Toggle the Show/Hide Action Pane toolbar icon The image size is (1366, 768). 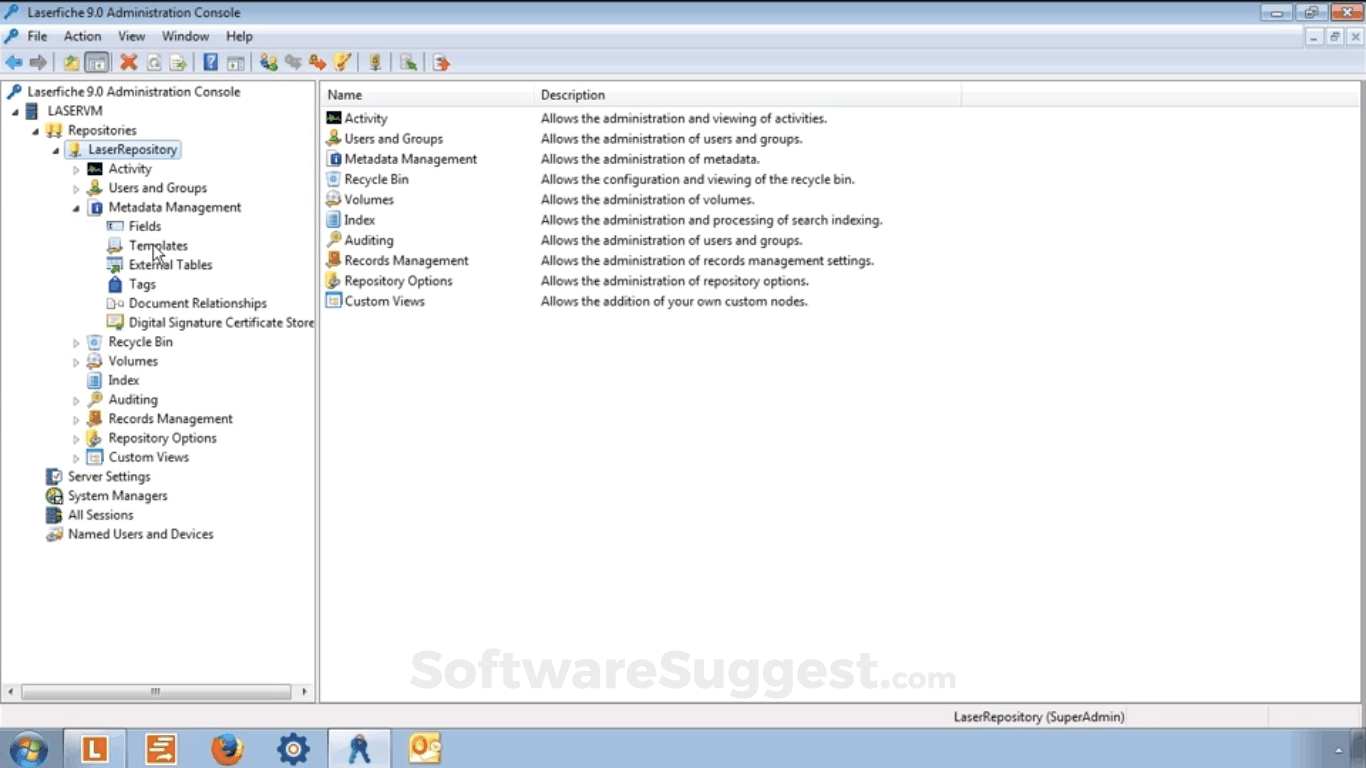(235, 63)
